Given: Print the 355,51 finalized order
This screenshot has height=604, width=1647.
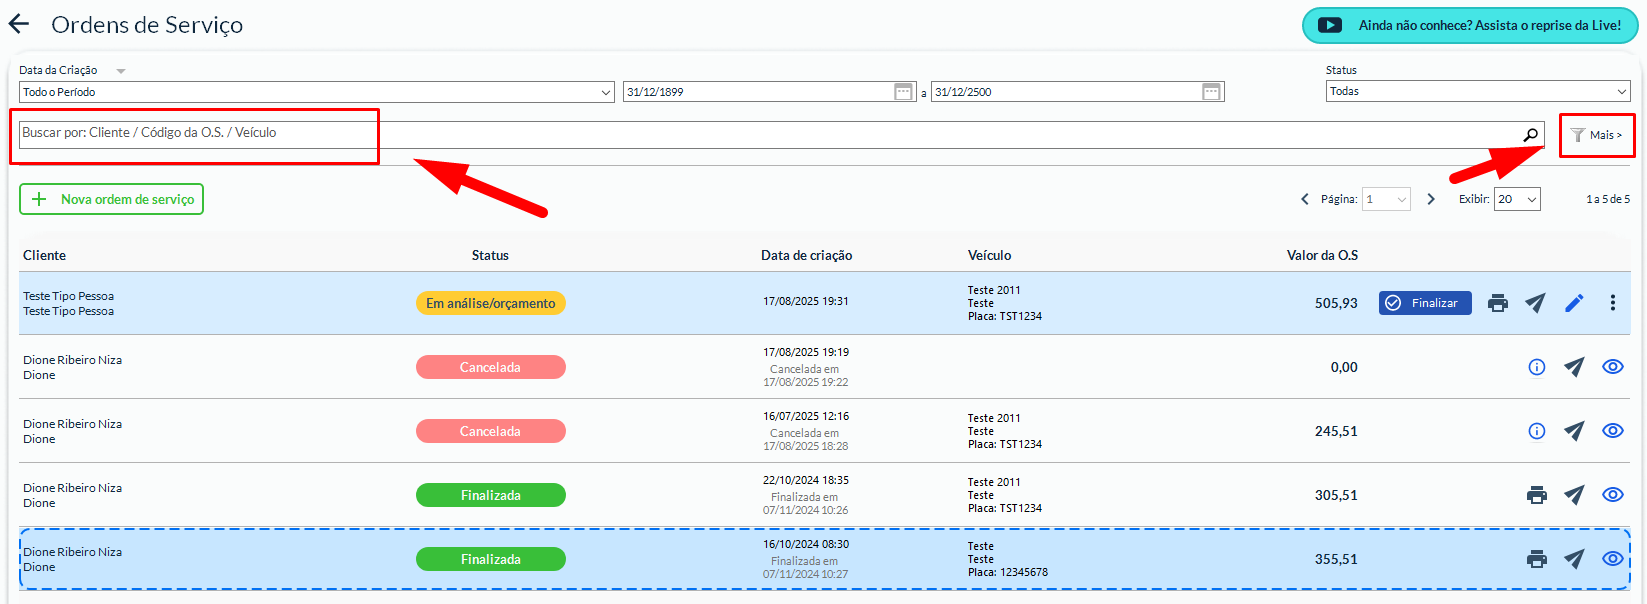Looking at the screenshot, I should click(x=1537, y=559).
